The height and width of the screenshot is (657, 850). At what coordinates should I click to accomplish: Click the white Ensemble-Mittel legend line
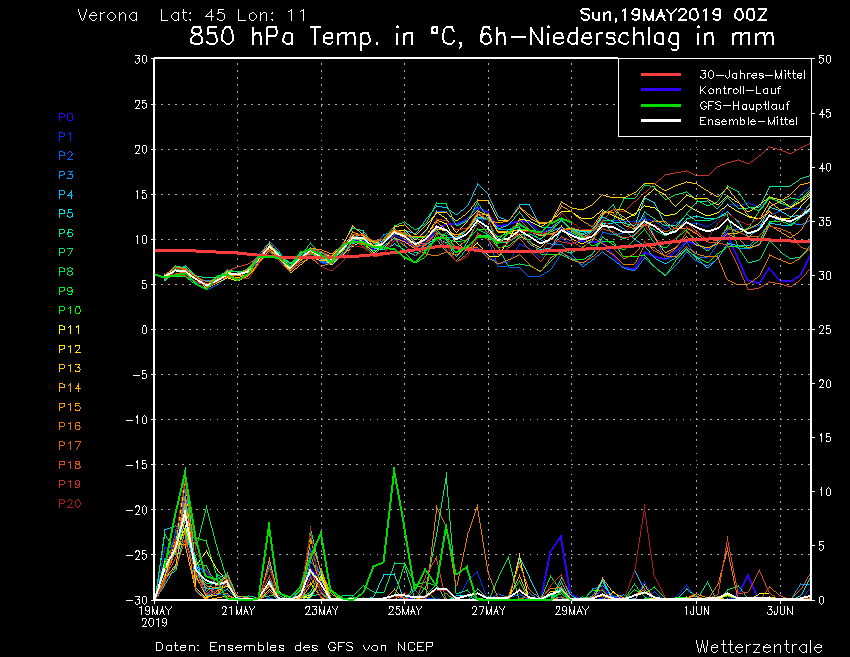661,121
